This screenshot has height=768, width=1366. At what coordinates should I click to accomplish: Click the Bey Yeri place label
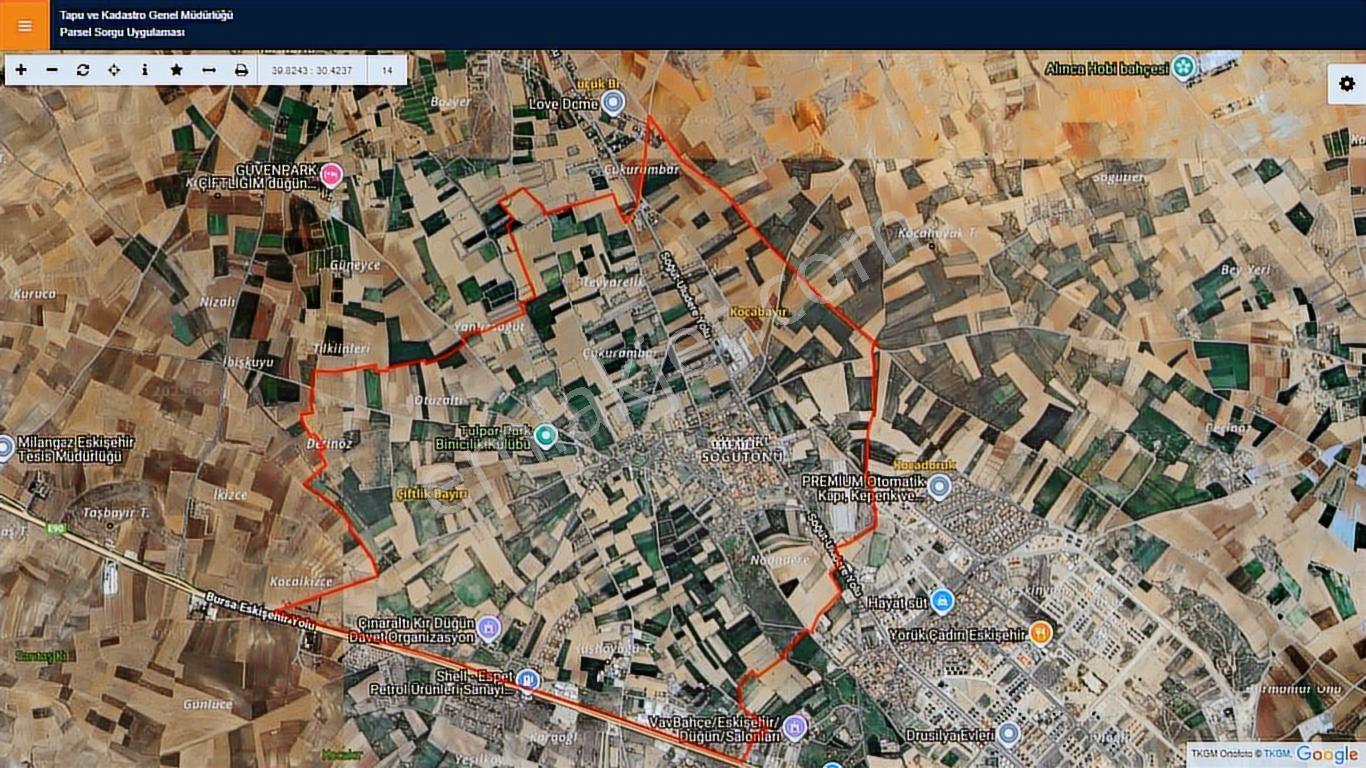pos(1245,270)
